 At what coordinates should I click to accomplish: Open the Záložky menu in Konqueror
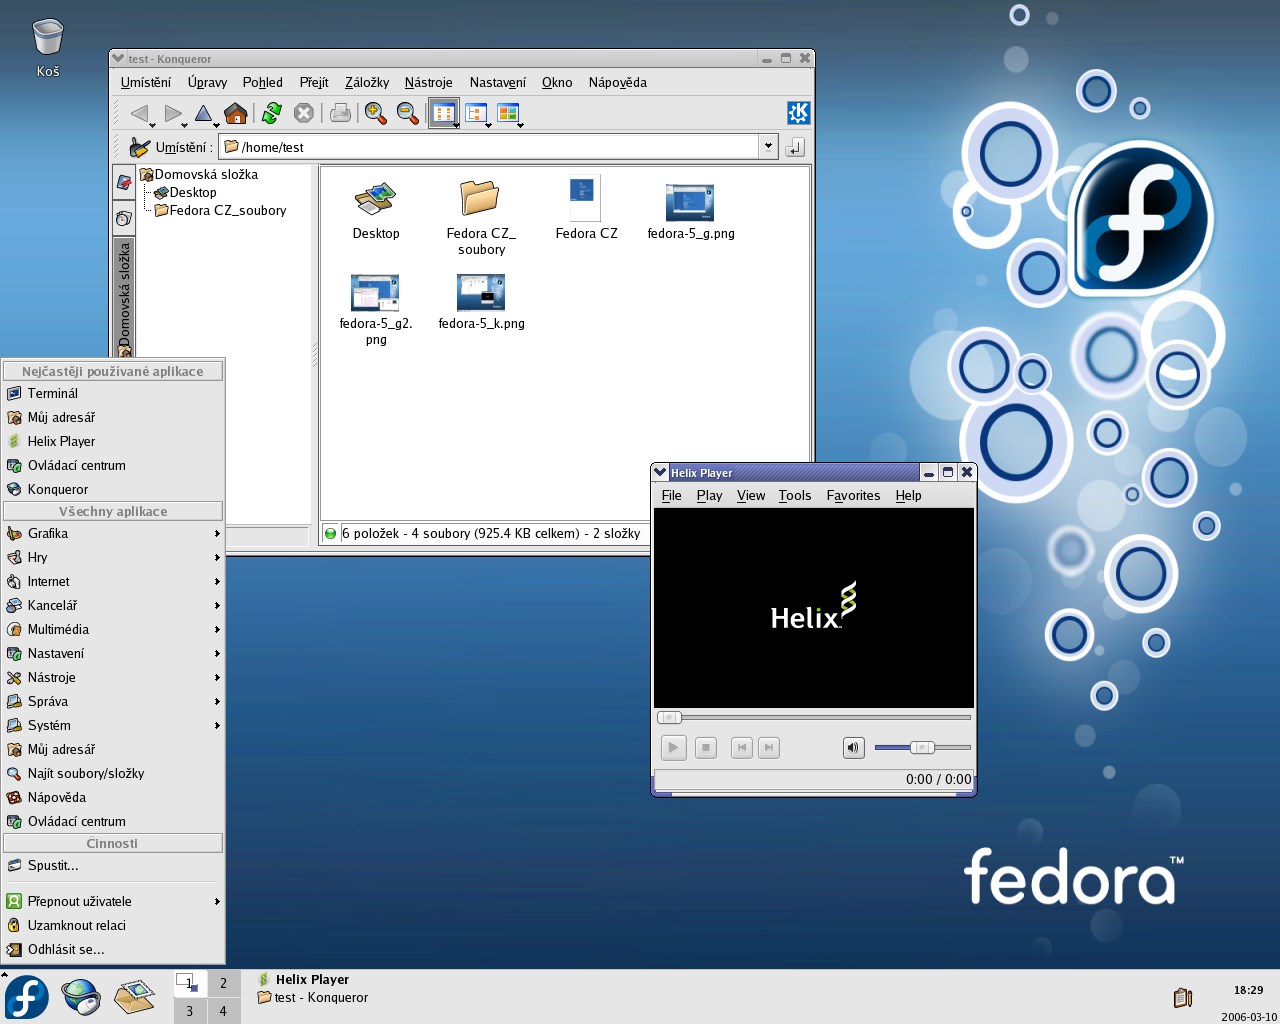pyautogui.click(x=366, y=82)
